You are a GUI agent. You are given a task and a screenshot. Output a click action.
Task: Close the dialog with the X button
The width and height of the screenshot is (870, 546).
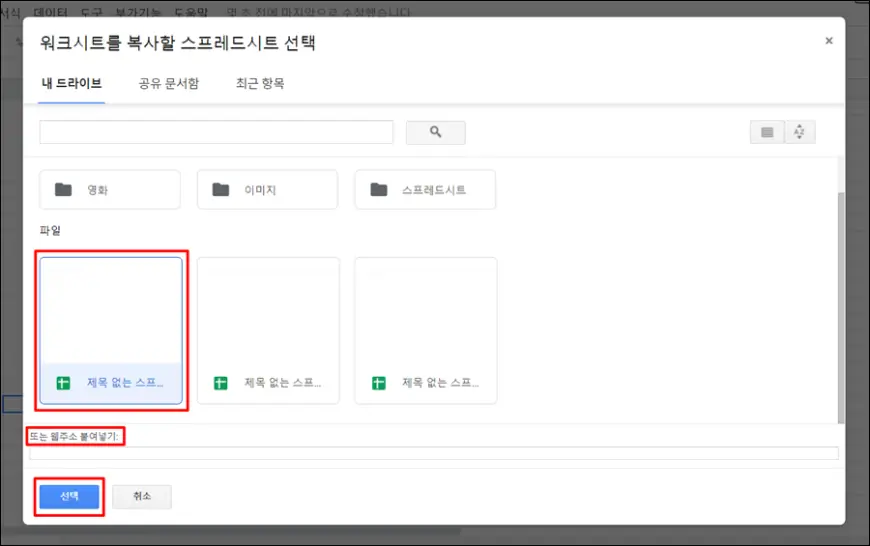828,41
